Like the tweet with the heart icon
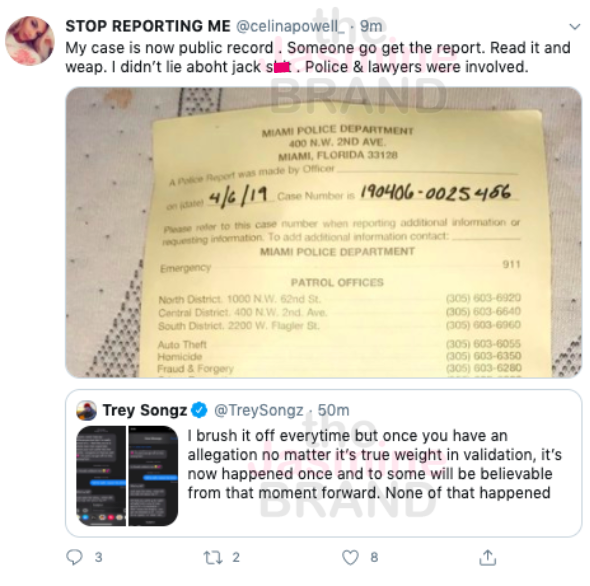 [350, 557]
